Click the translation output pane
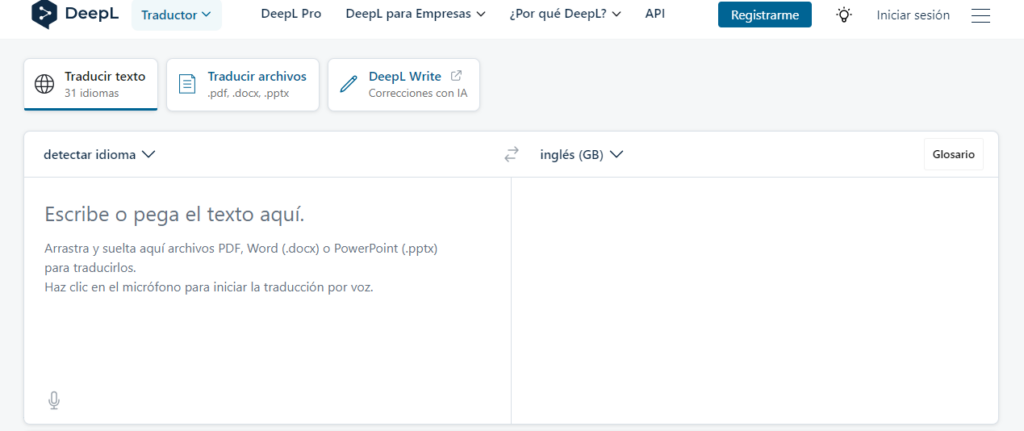1024x431 pixels. 755,300
